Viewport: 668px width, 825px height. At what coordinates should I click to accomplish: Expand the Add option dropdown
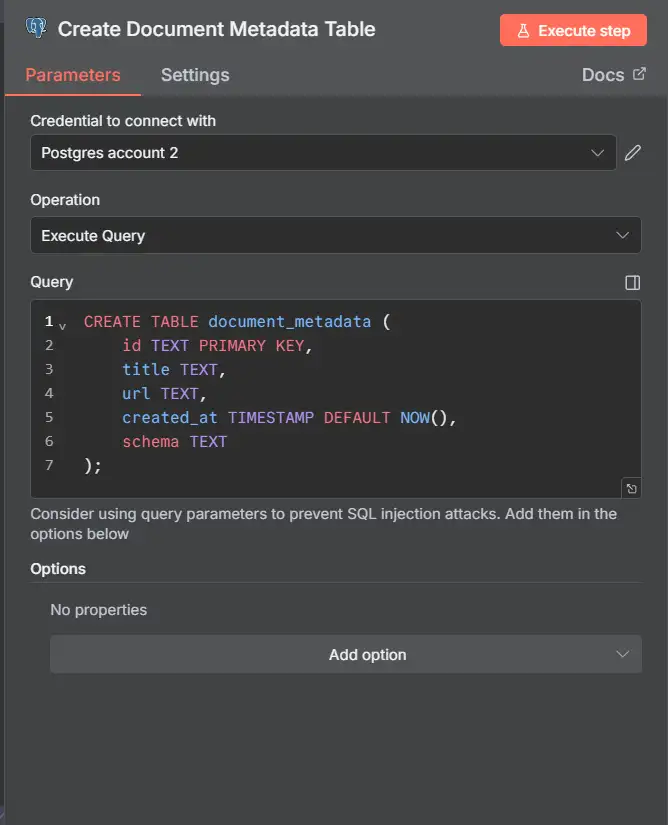point(345,654)
